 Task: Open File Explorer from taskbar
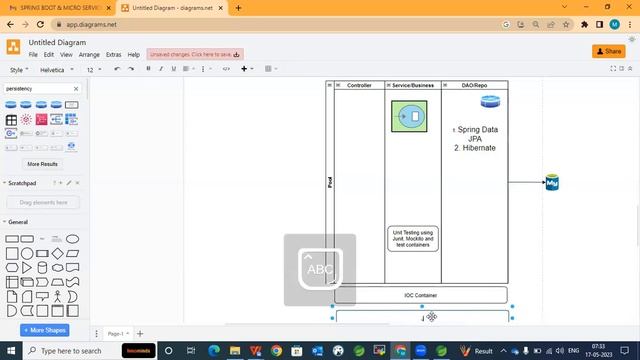[235, 351]
